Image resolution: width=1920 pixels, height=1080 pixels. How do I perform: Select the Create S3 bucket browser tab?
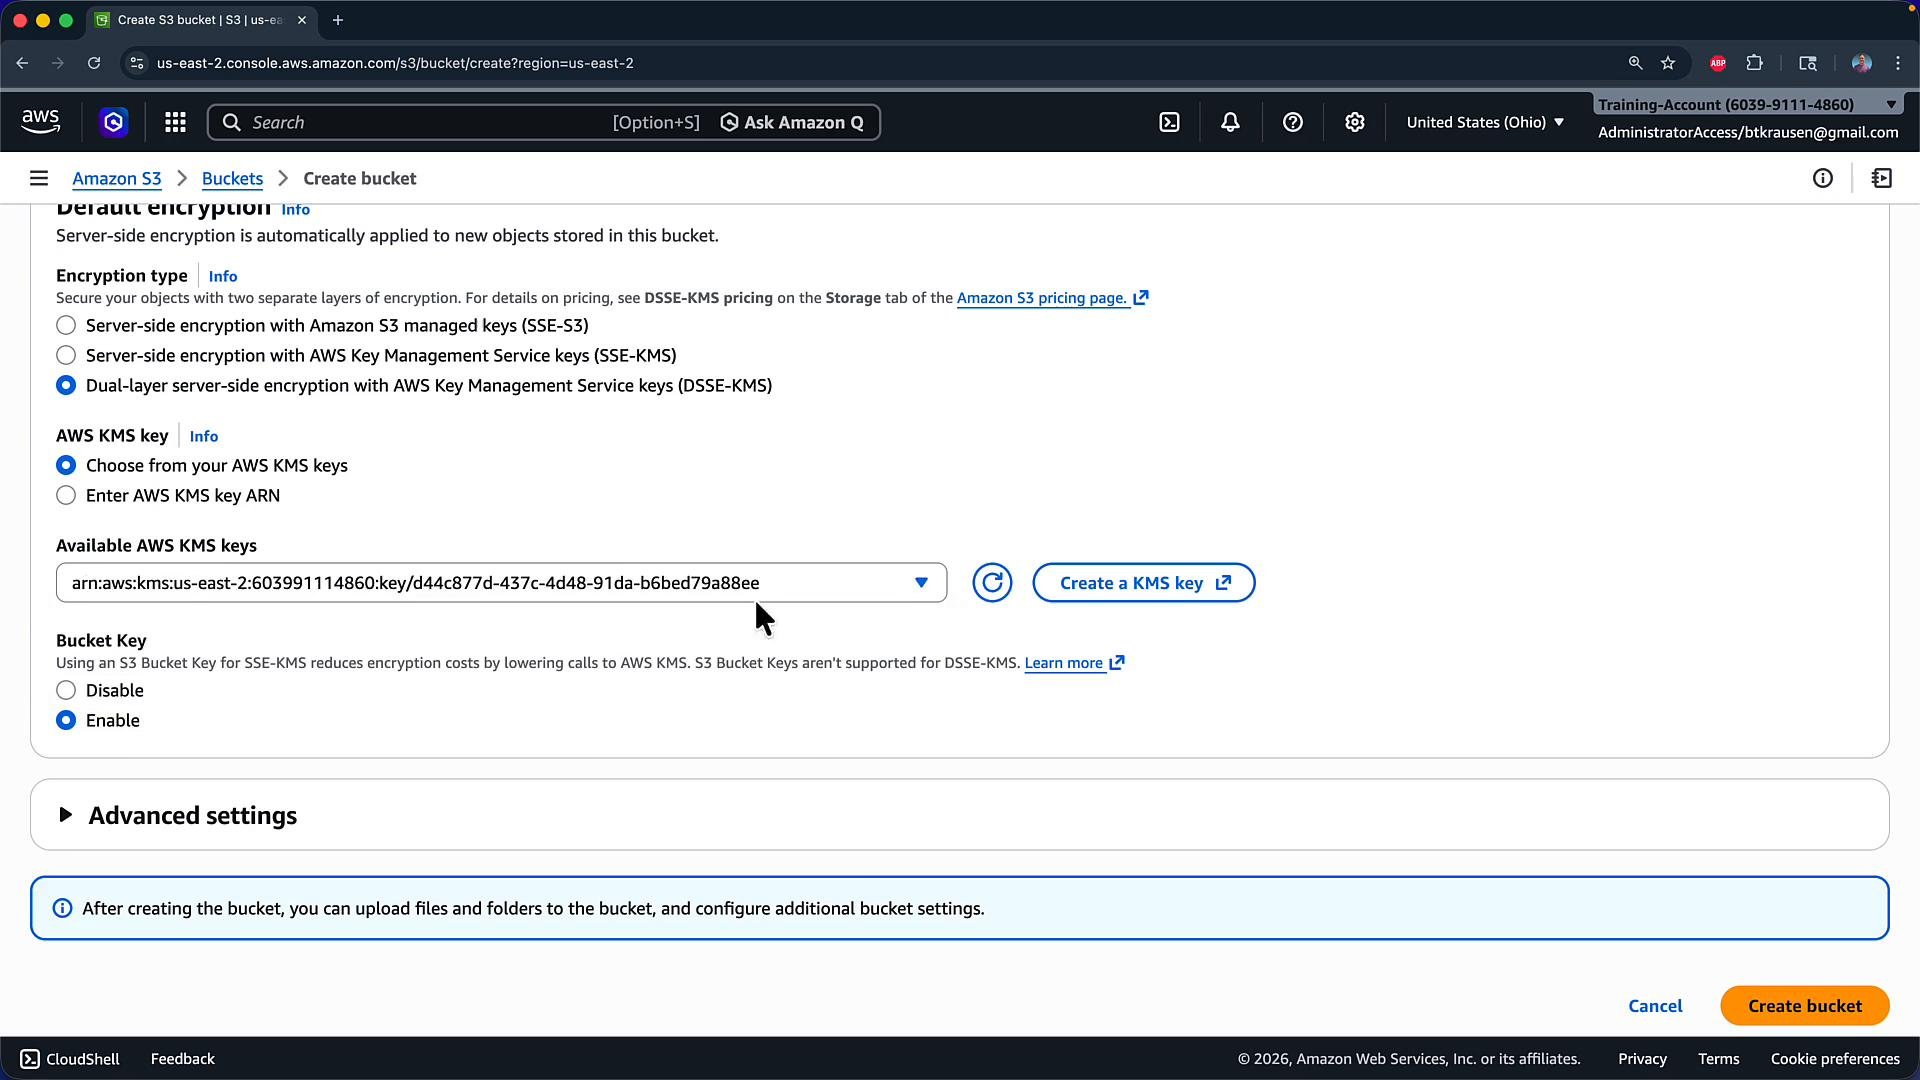coord(200,20)
